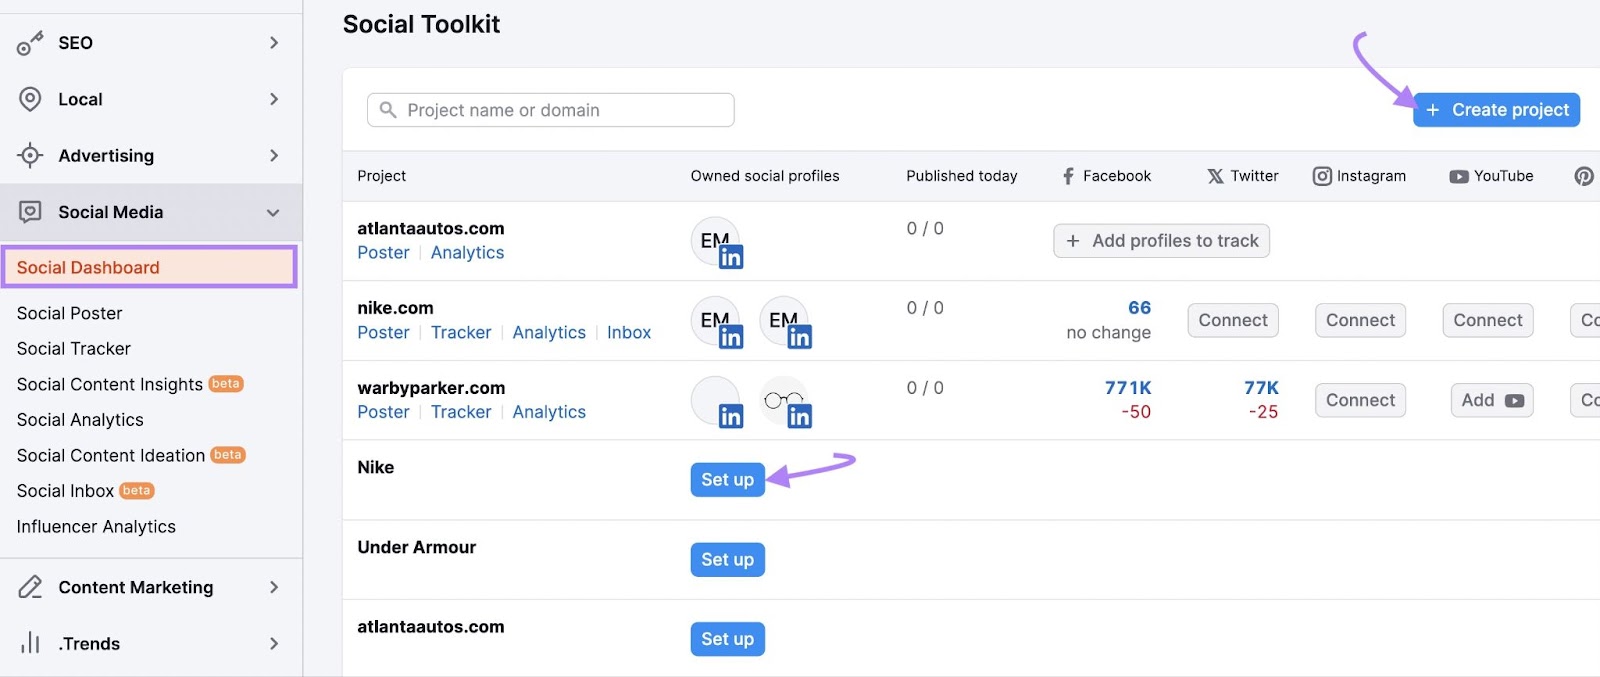Open Analytics link under warbyparker.com

coord(549,412)
